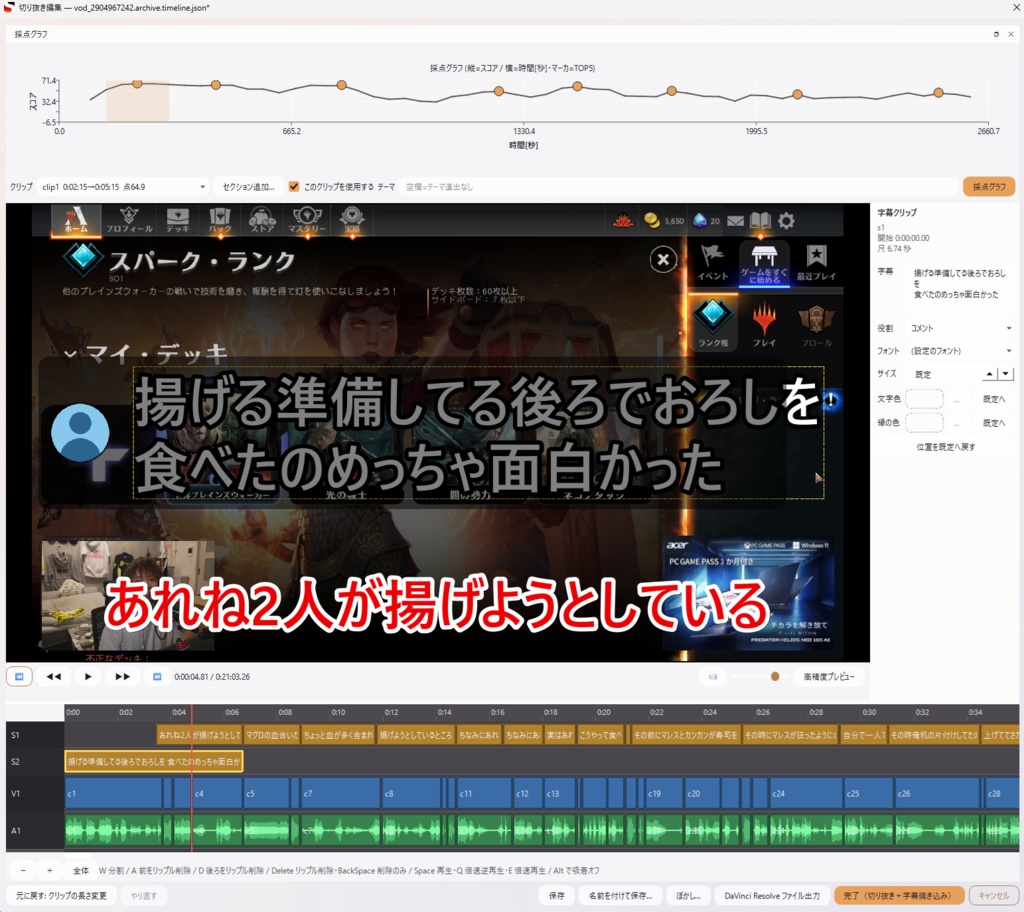Close the 採点グラフ panel

[1012, 34]
